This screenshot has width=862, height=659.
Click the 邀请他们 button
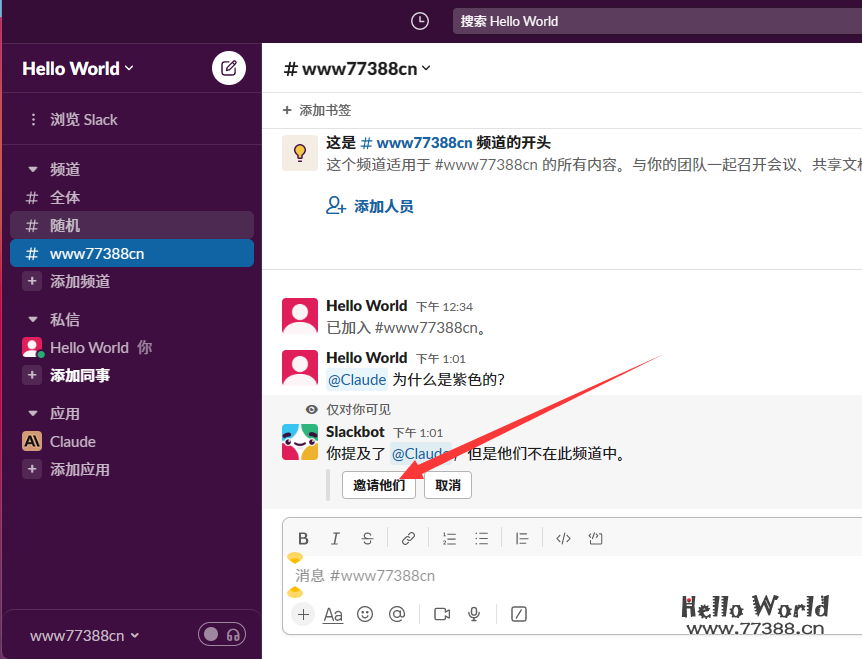tap(379, 485)
